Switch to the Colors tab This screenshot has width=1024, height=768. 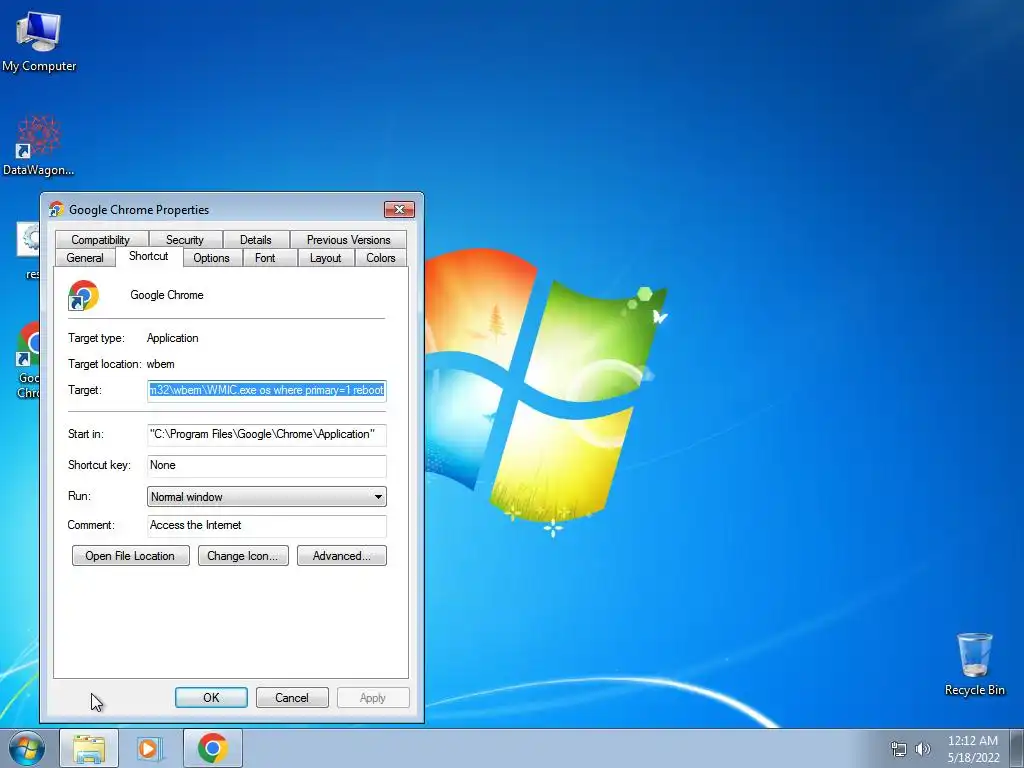[381, 258]
